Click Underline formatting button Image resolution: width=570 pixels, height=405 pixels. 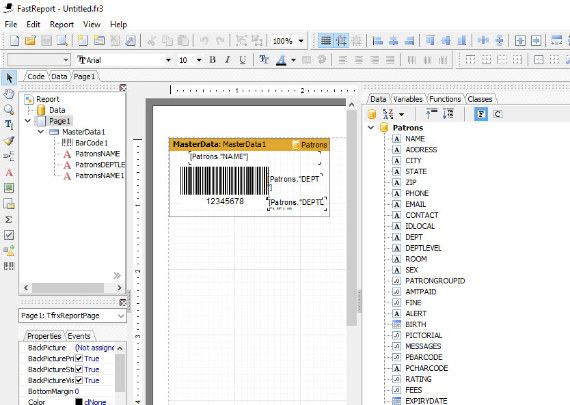tap(242, 60)
